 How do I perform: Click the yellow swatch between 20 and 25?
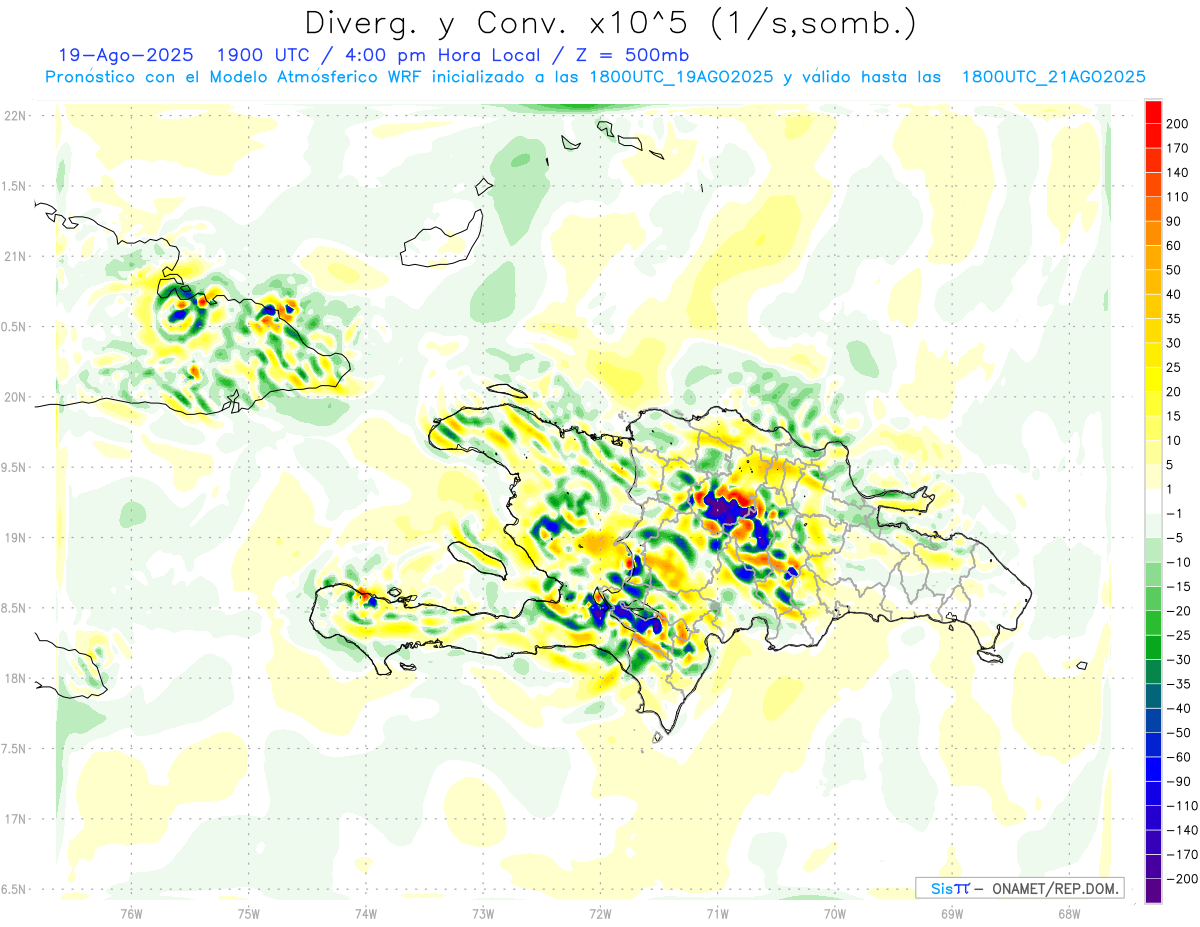point(1153,379)
